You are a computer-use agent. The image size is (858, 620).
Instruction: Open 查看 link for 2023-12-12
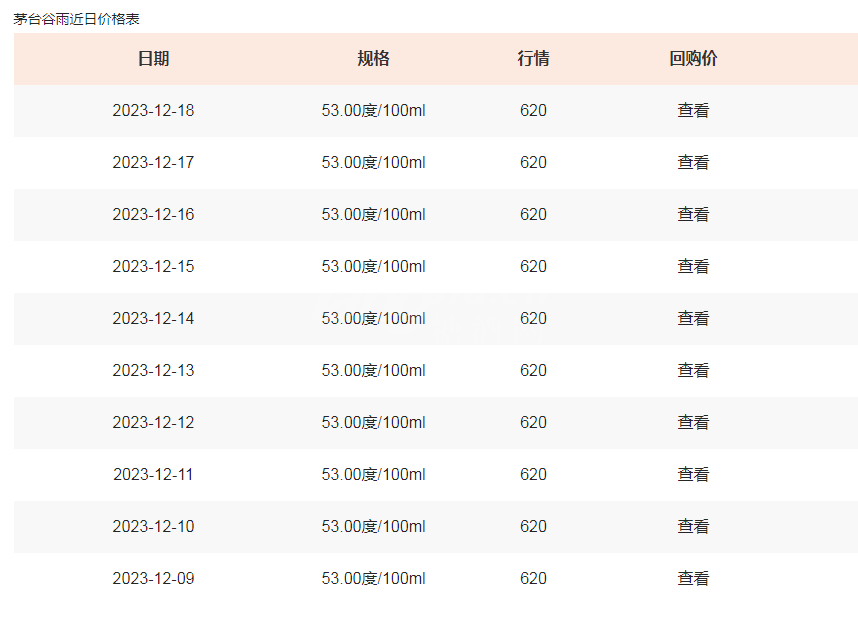coord(693,422)
